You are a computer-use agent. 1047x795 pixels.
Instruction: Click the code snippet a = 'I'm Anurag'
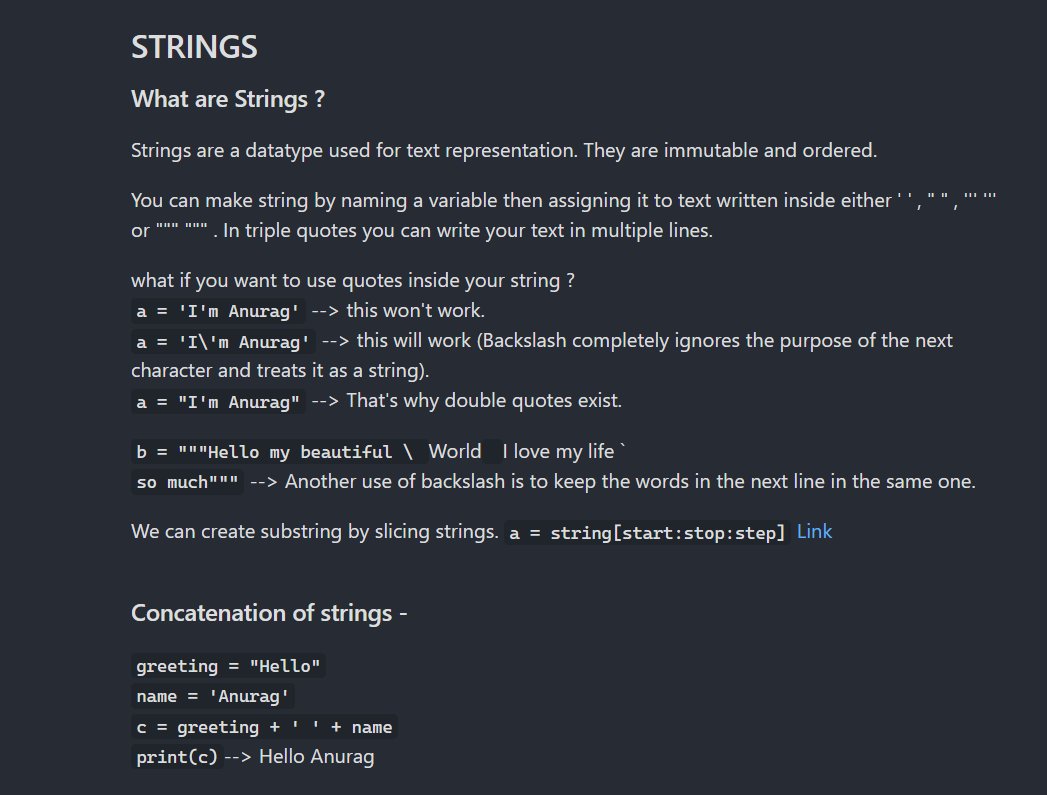click(218, 311)
